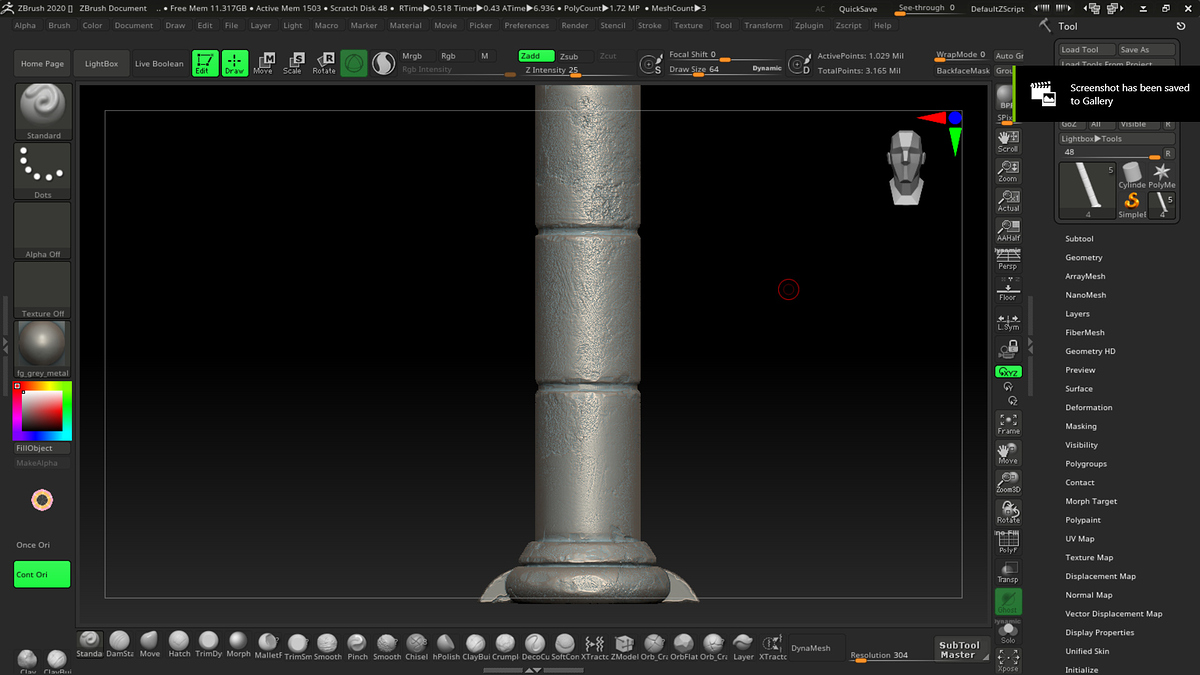Open the Xpose view icon

point(1008,660)
